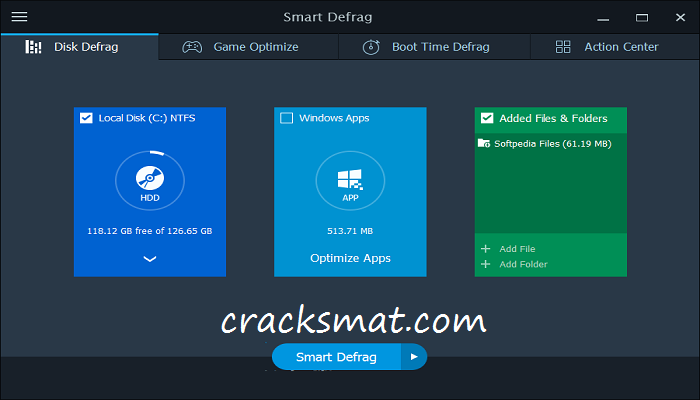Viewport: 700px width, 400px height.
Task: Click the Windows Apps card title
Action: pos(334,118)
